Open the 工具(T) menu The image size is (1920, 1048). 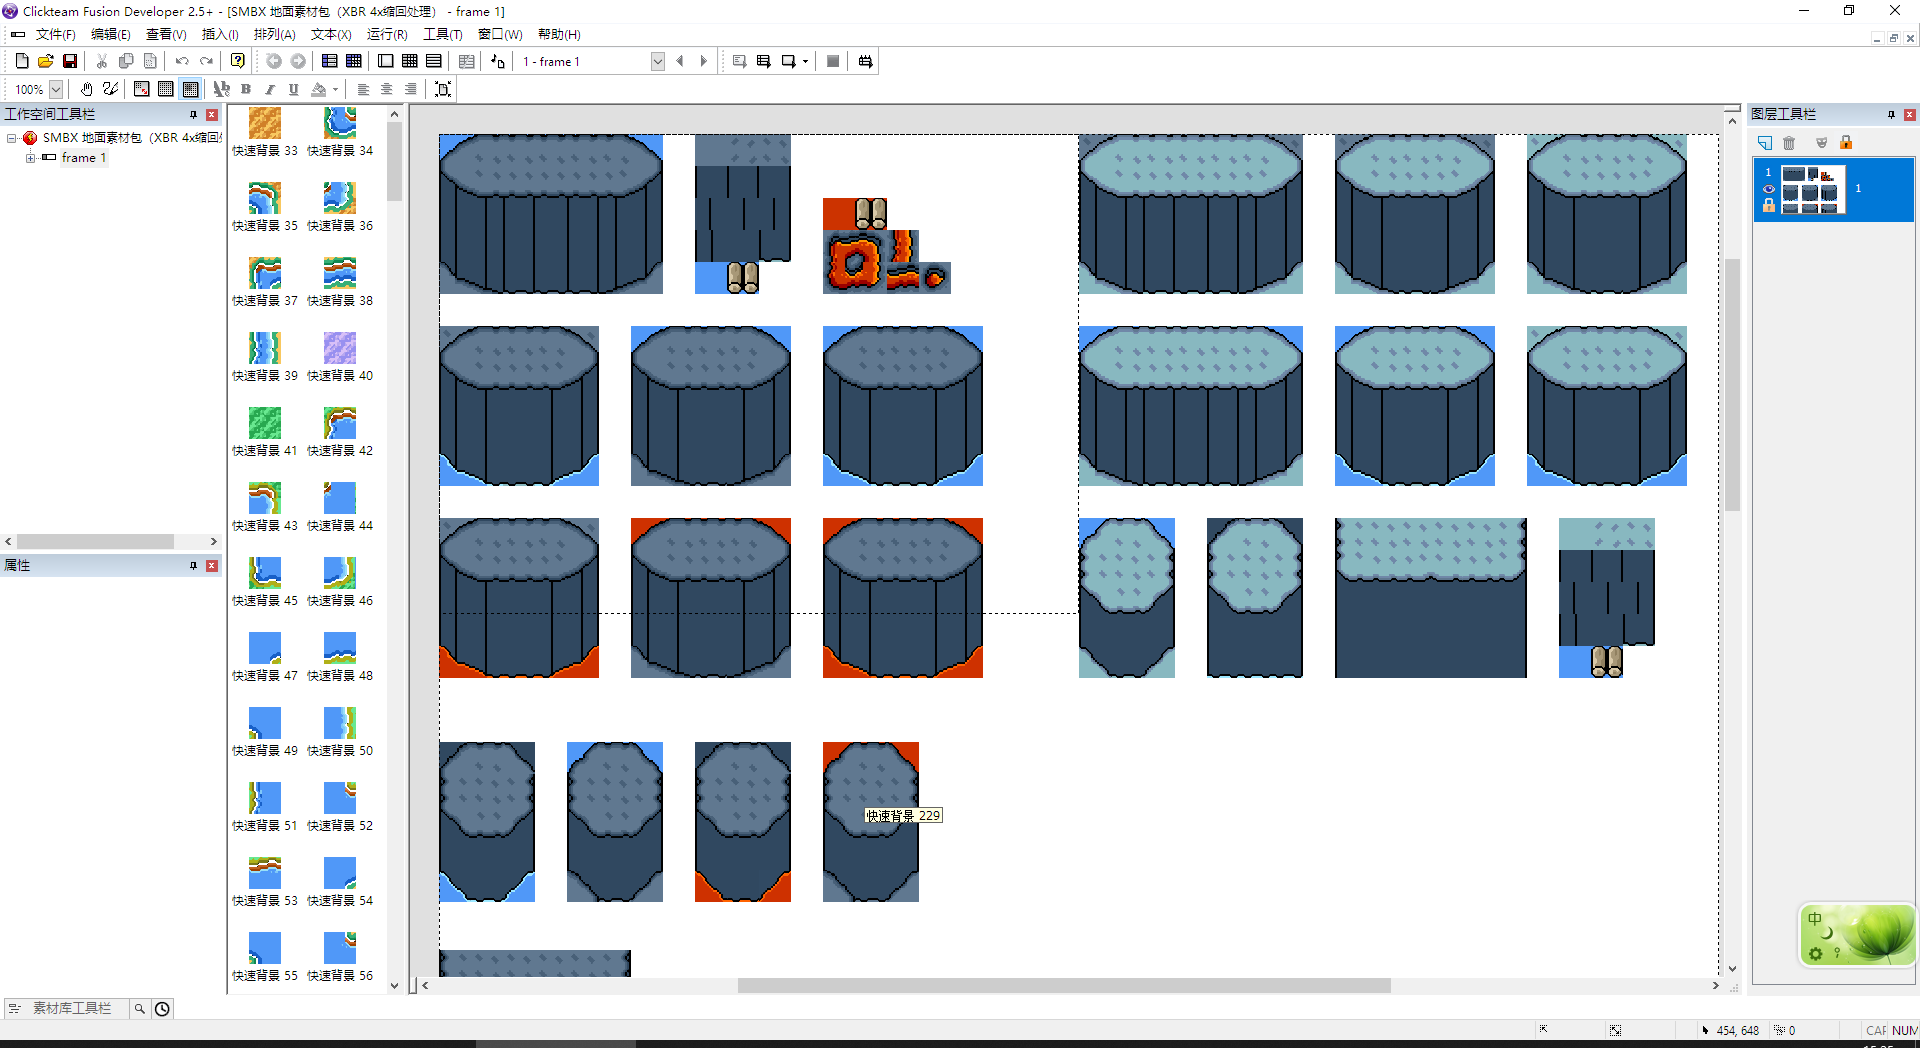(443, 34)
